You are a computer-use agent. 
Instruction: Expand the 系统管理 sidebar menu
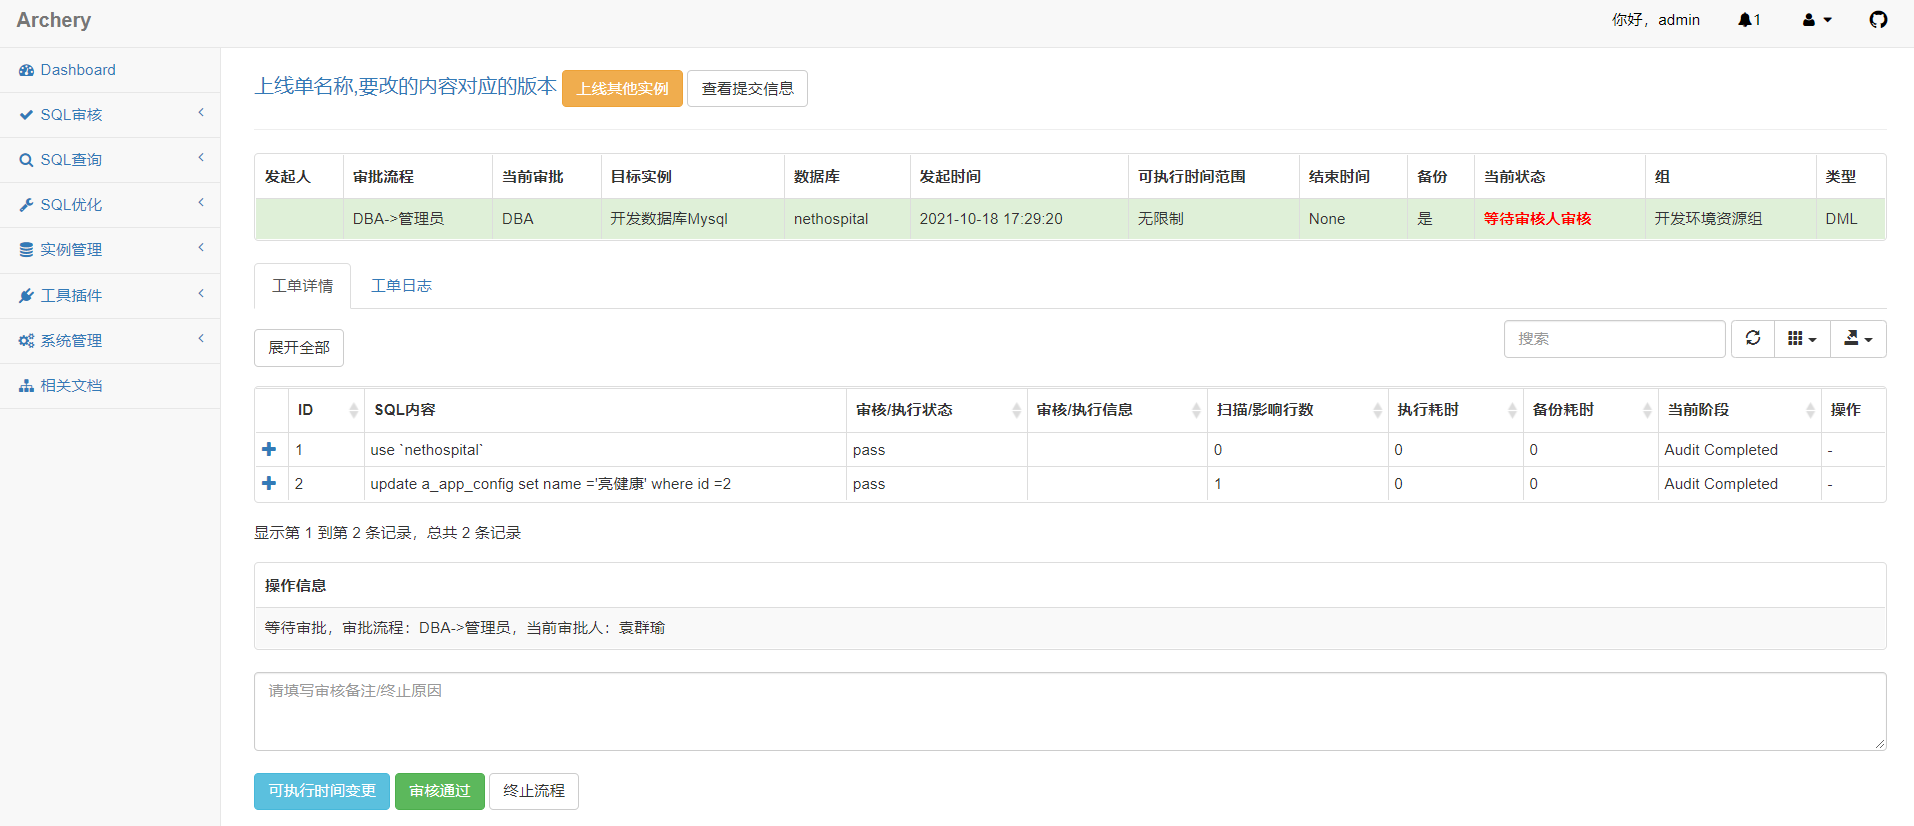pos(110,341)
